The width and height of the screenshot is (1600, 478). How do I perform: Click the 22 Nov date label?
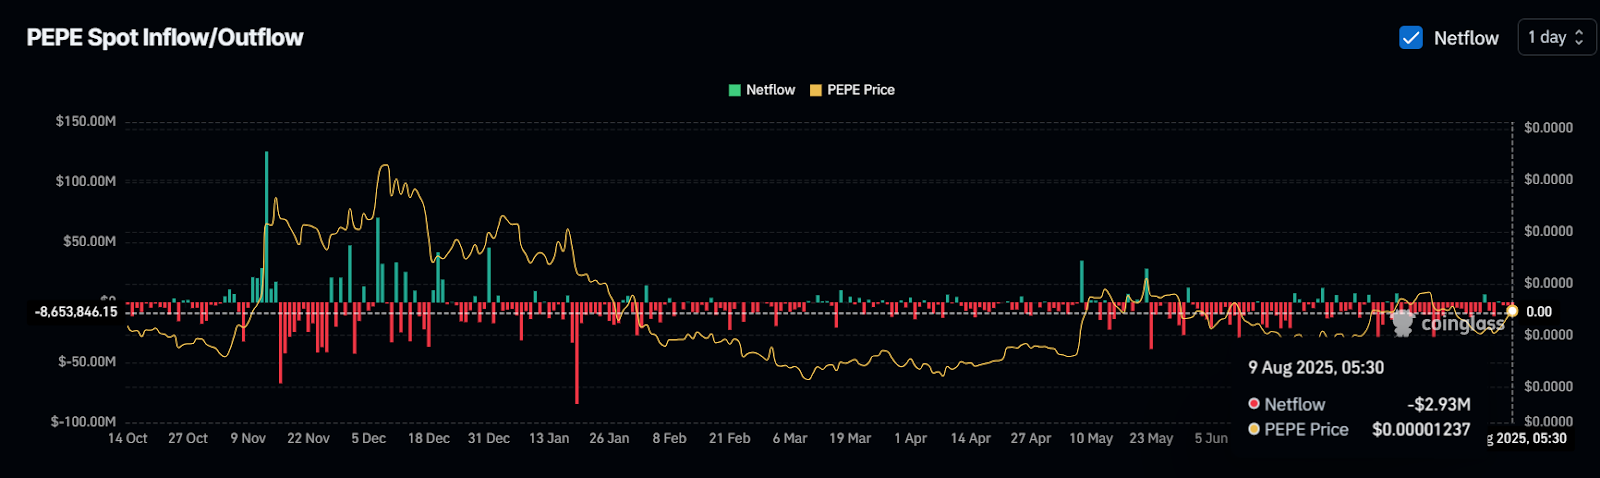pyautogui.click(x=308, y=438)
